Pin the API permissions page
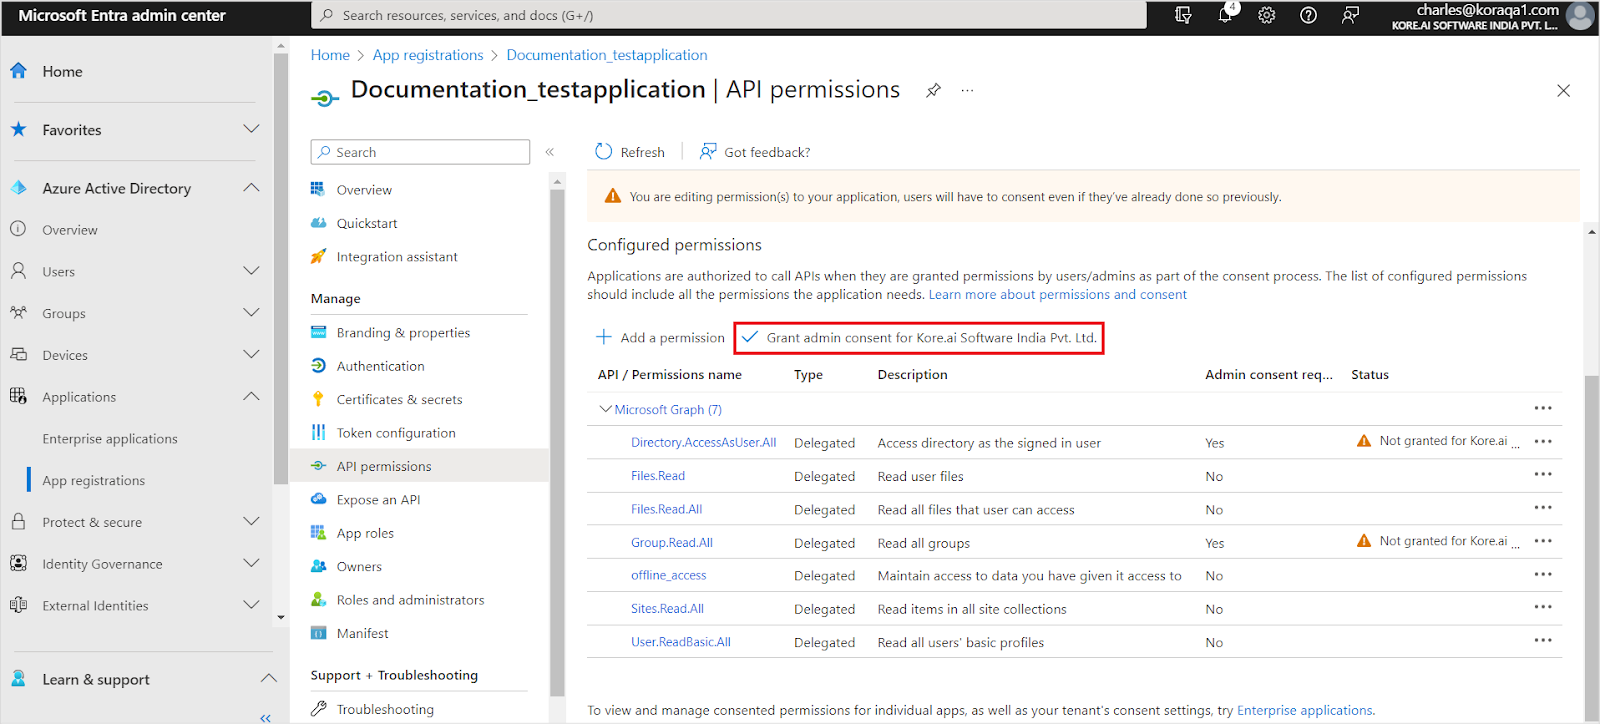 933,91
